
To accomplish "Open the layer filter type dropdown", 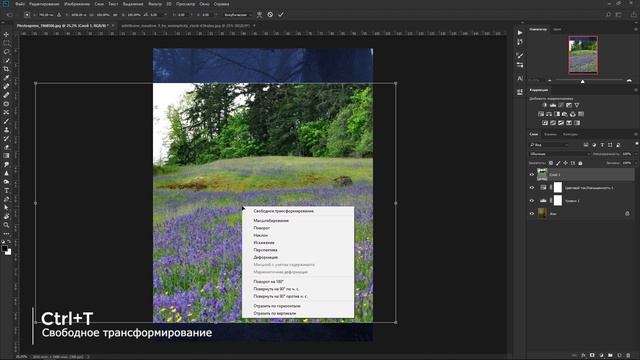I will pyautogui.click(x=549, y=145).
